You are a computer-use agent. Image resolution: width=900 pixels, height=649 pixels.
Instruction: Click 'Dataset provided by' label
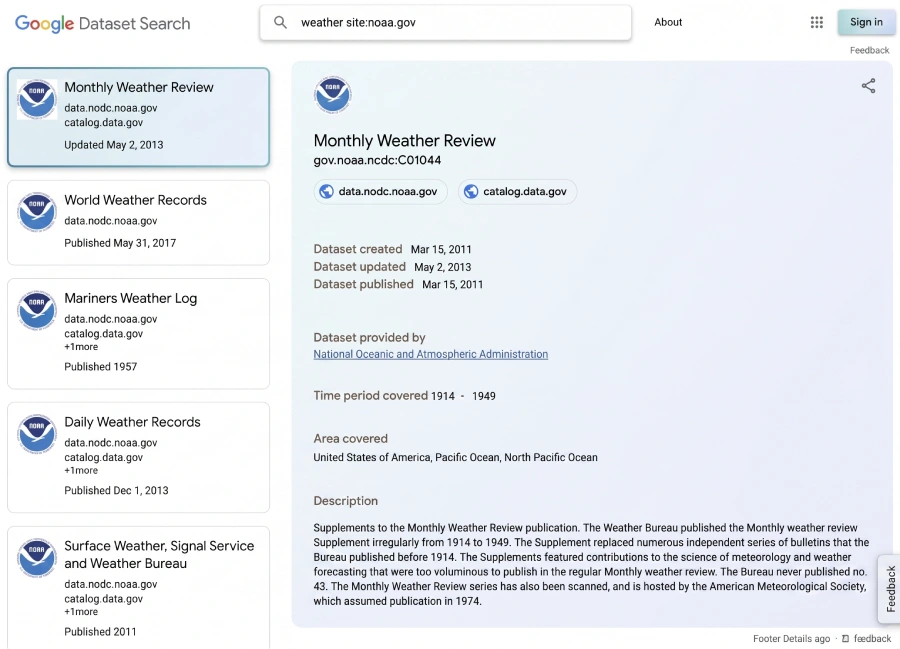pyautogui.click(x=369, y=337)
